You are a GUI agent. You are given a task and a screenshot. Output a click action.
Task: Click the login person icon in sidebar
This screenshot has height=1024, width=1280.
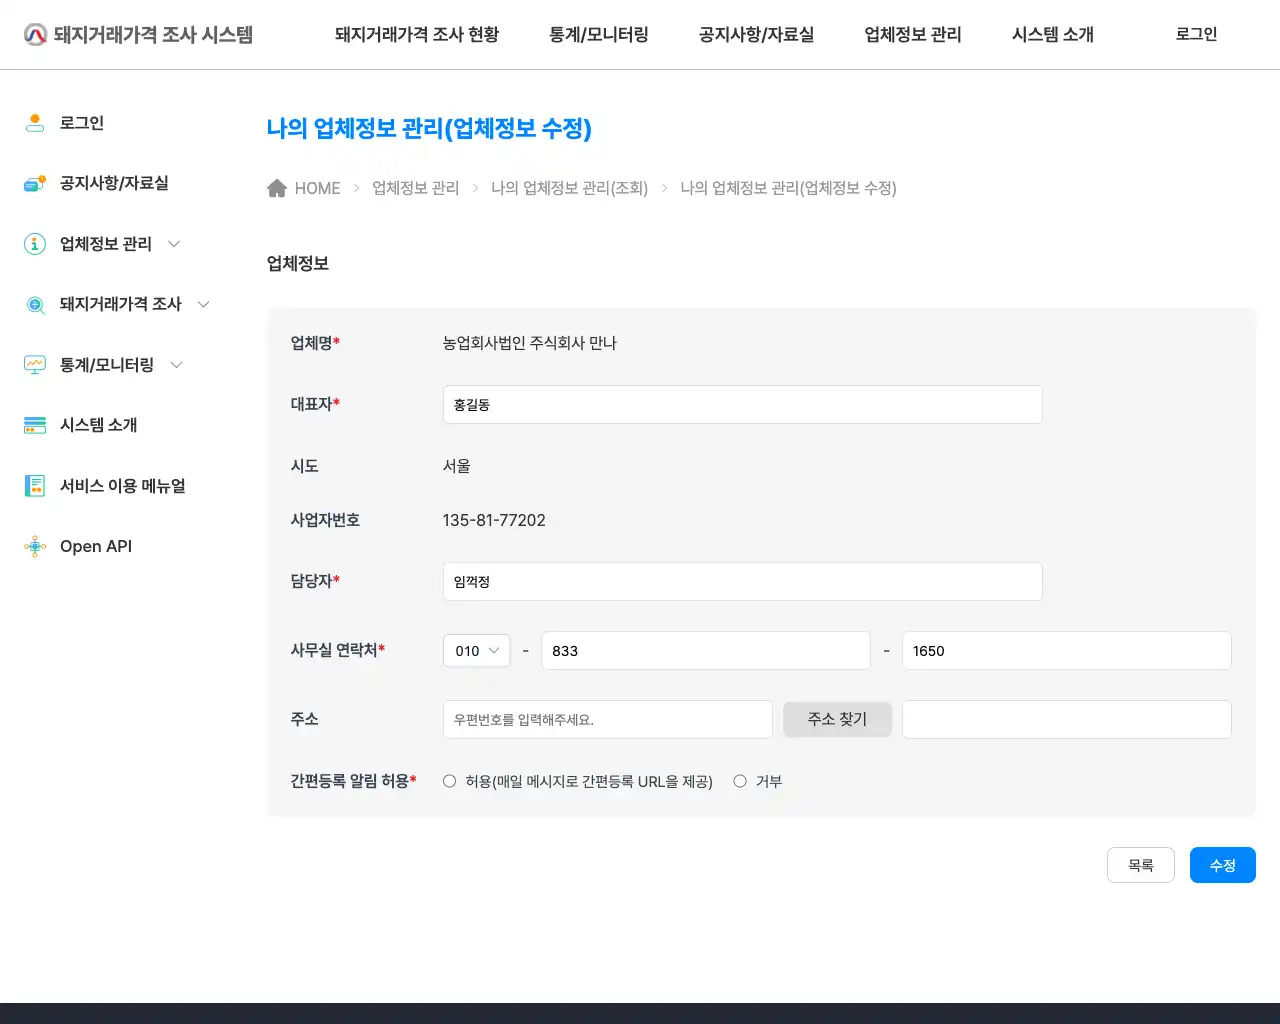click(x=35, y=122)
